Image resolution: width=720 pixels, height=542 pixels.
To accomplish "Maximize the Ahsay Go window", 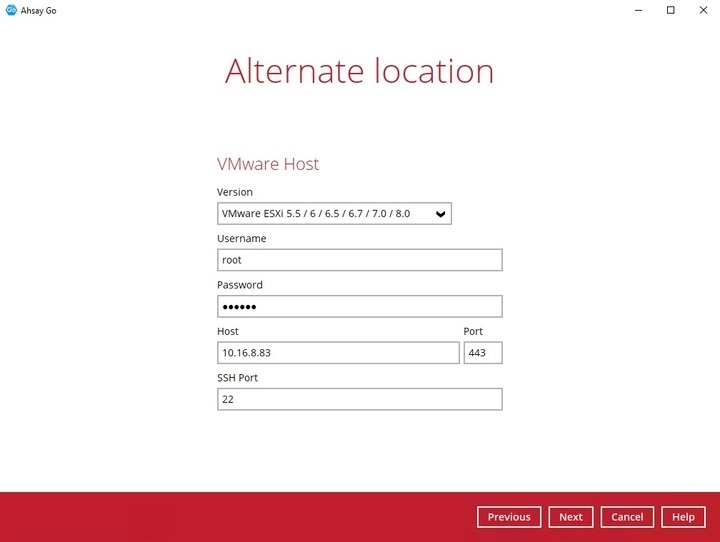I will pyautogui.click(x=671, y=10).
